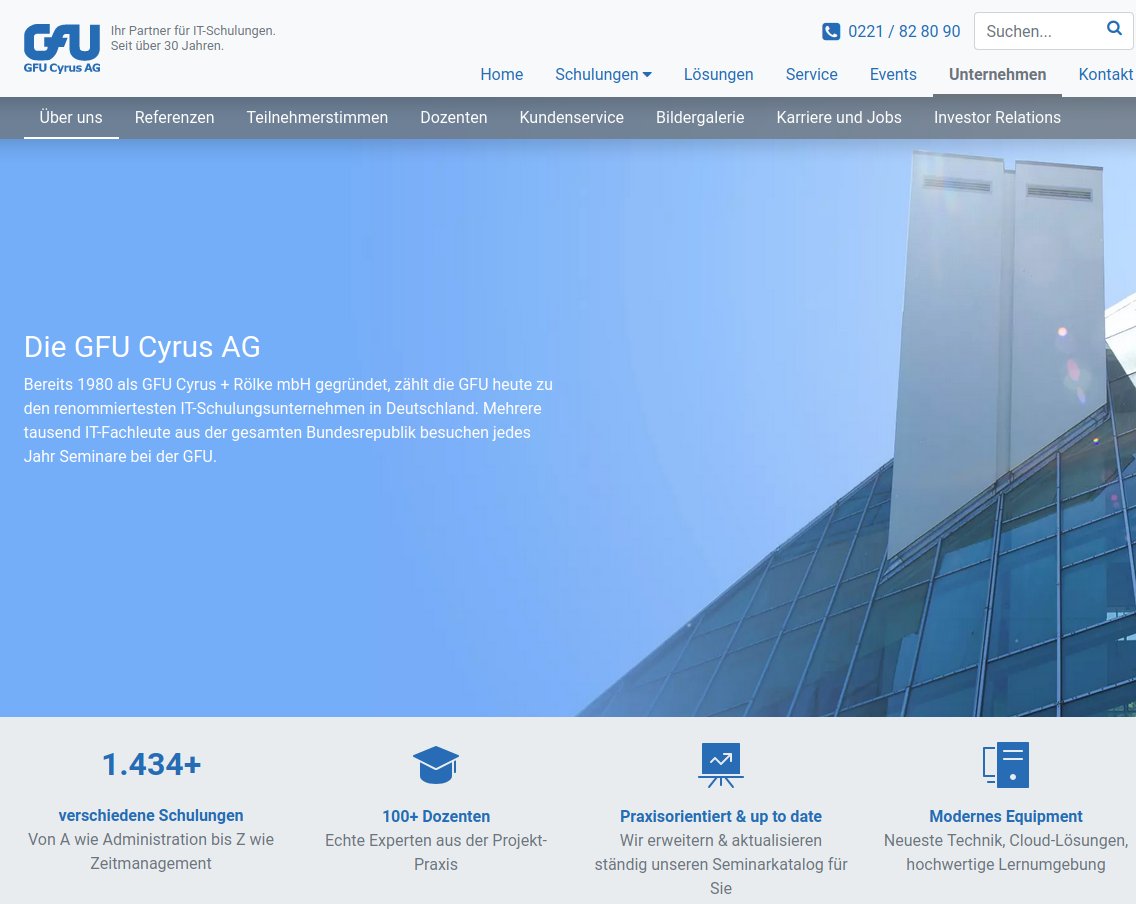The height and width of the screenshot is (904, 1136).
Task: Click the GFU Cyrus AG logo
Action: click(x=62, y=49)
